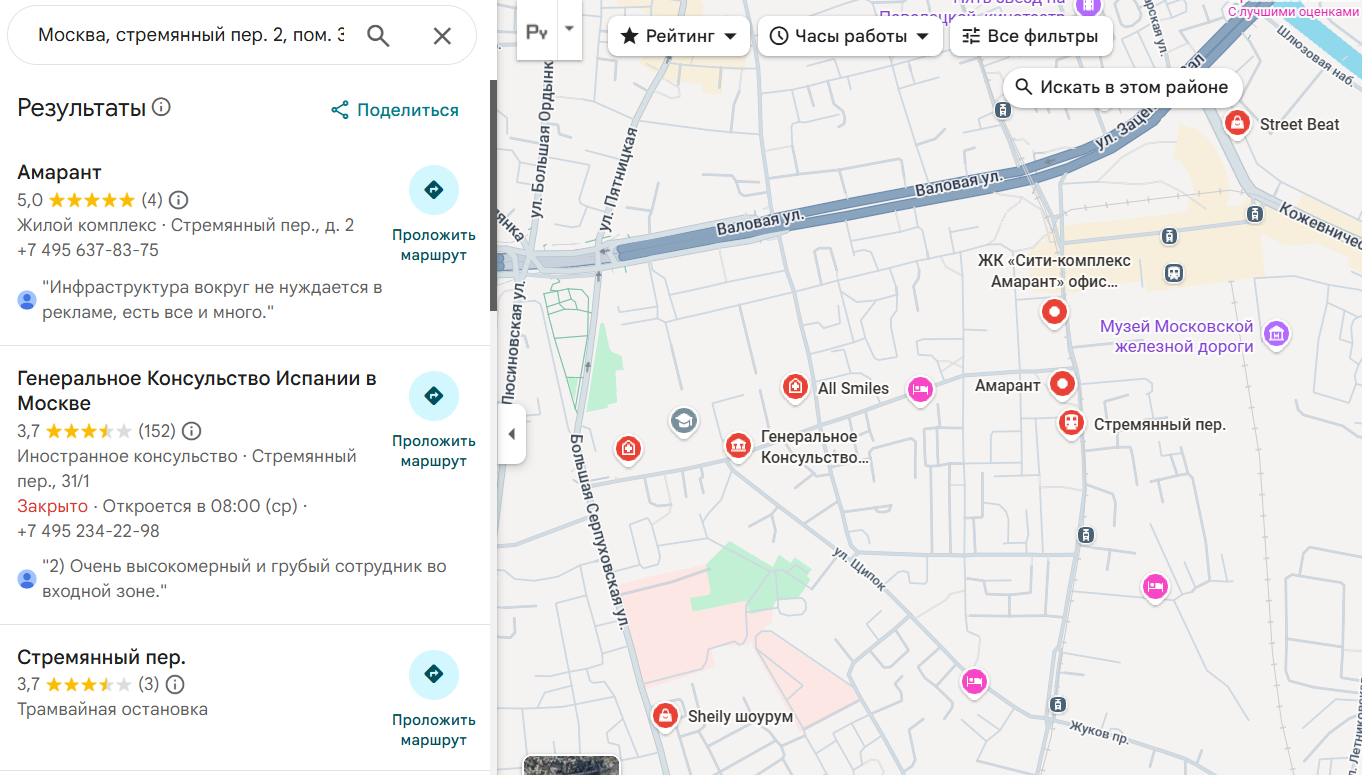Click Проложить маршрут icon for Амарант
The image size is (1362, 775).
[433, 190]
